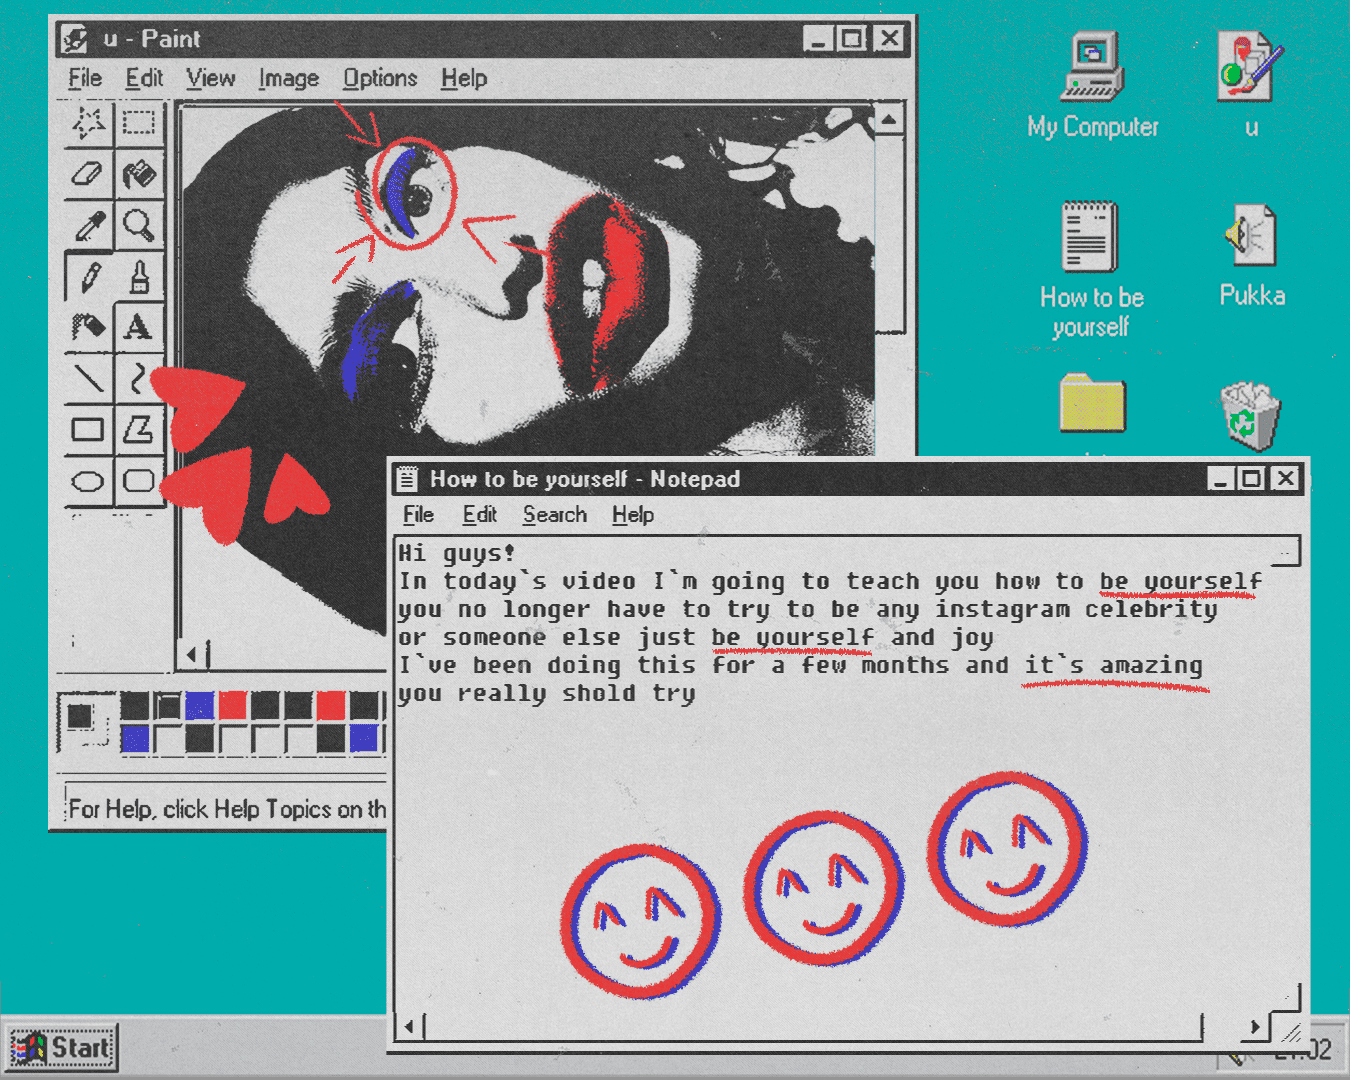Open the Options menu in Paint
1350x1080 pixels.
[380, 78]
